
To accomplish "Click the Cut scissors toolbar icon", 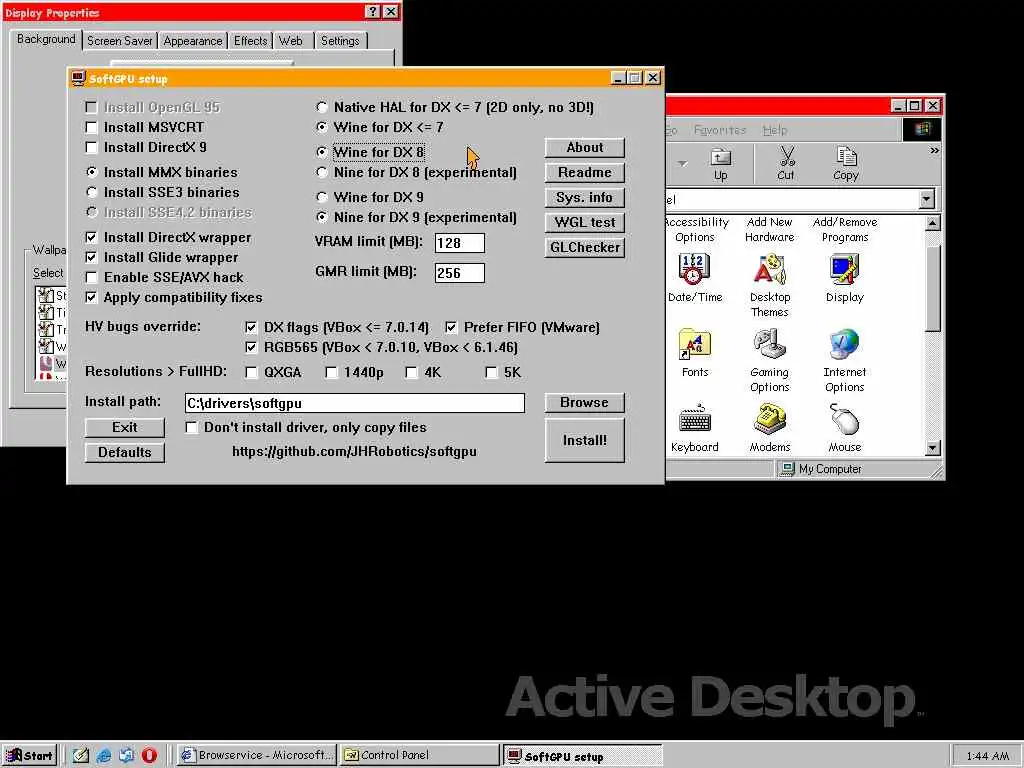I will [x=786, y=164].
